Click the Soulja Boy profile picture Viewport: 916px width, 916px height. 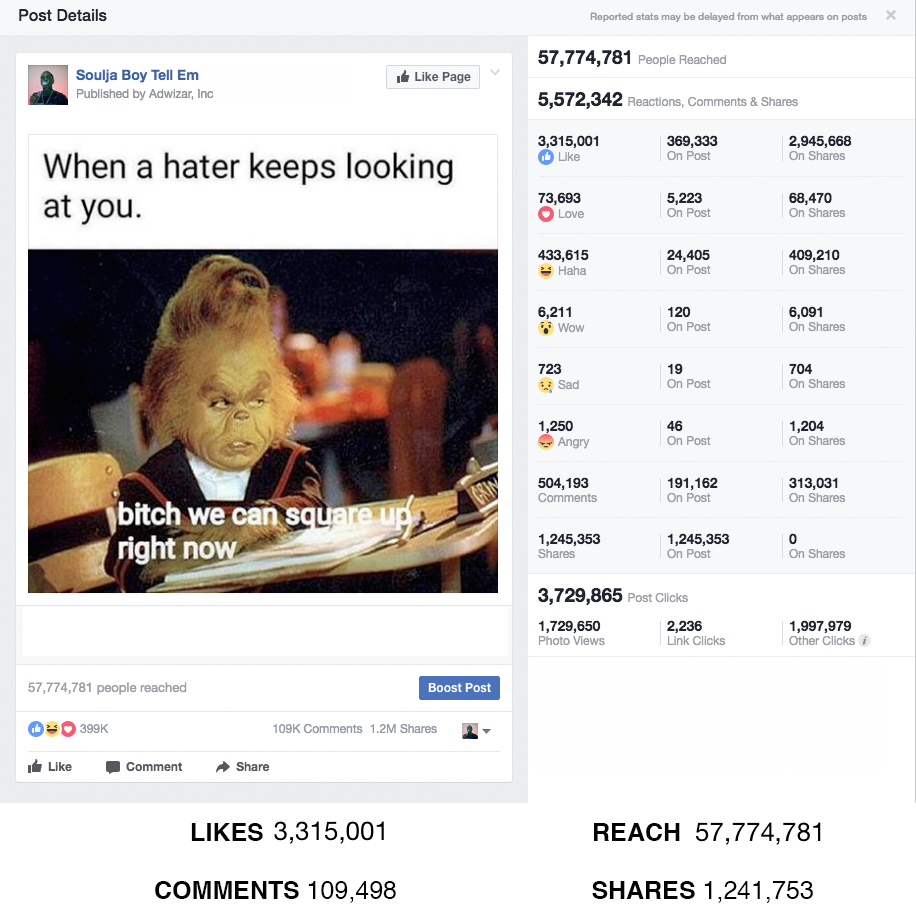[48, 85]
